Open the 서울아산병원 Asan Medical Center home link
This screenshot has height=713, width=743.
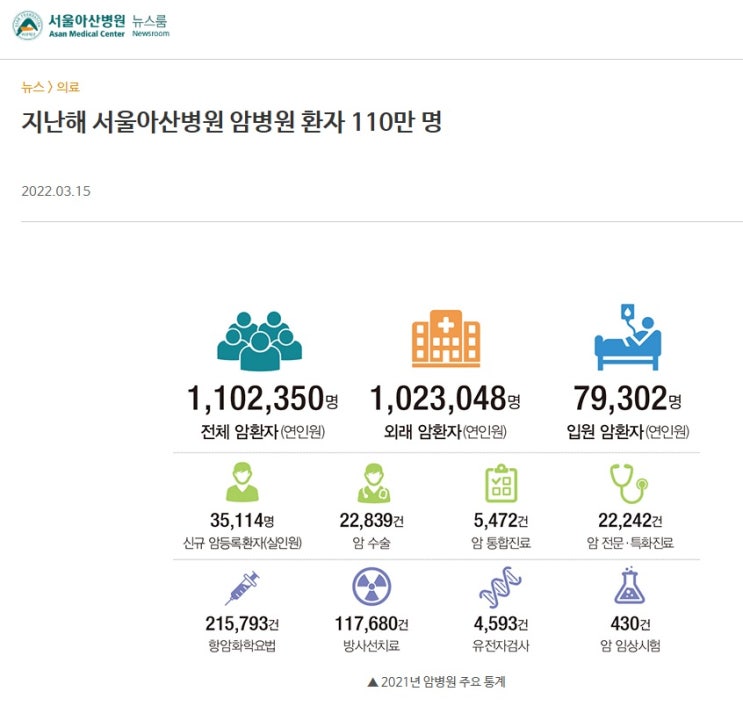[87, 26]
